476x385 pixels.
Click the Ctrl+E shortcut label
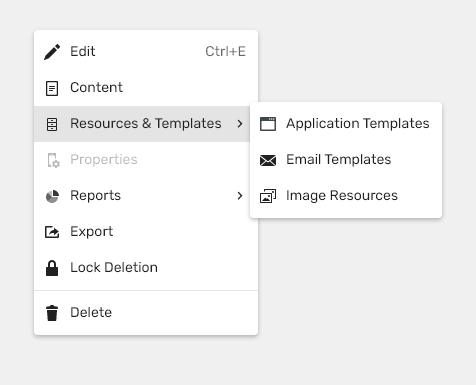225,52
